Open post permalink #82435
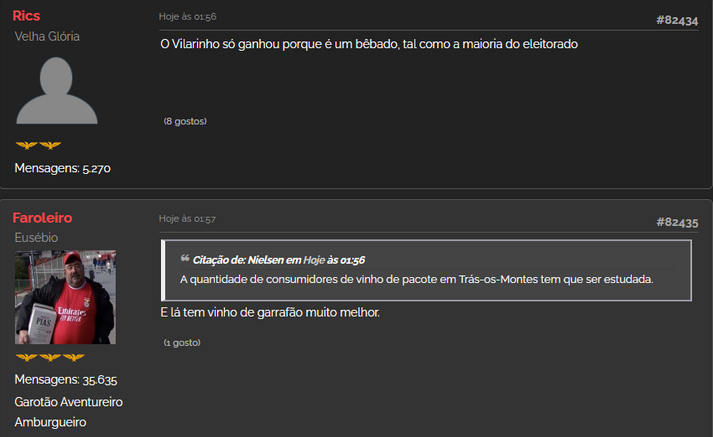The height and width of the screenshot is (437, 713). coord(677,222)
